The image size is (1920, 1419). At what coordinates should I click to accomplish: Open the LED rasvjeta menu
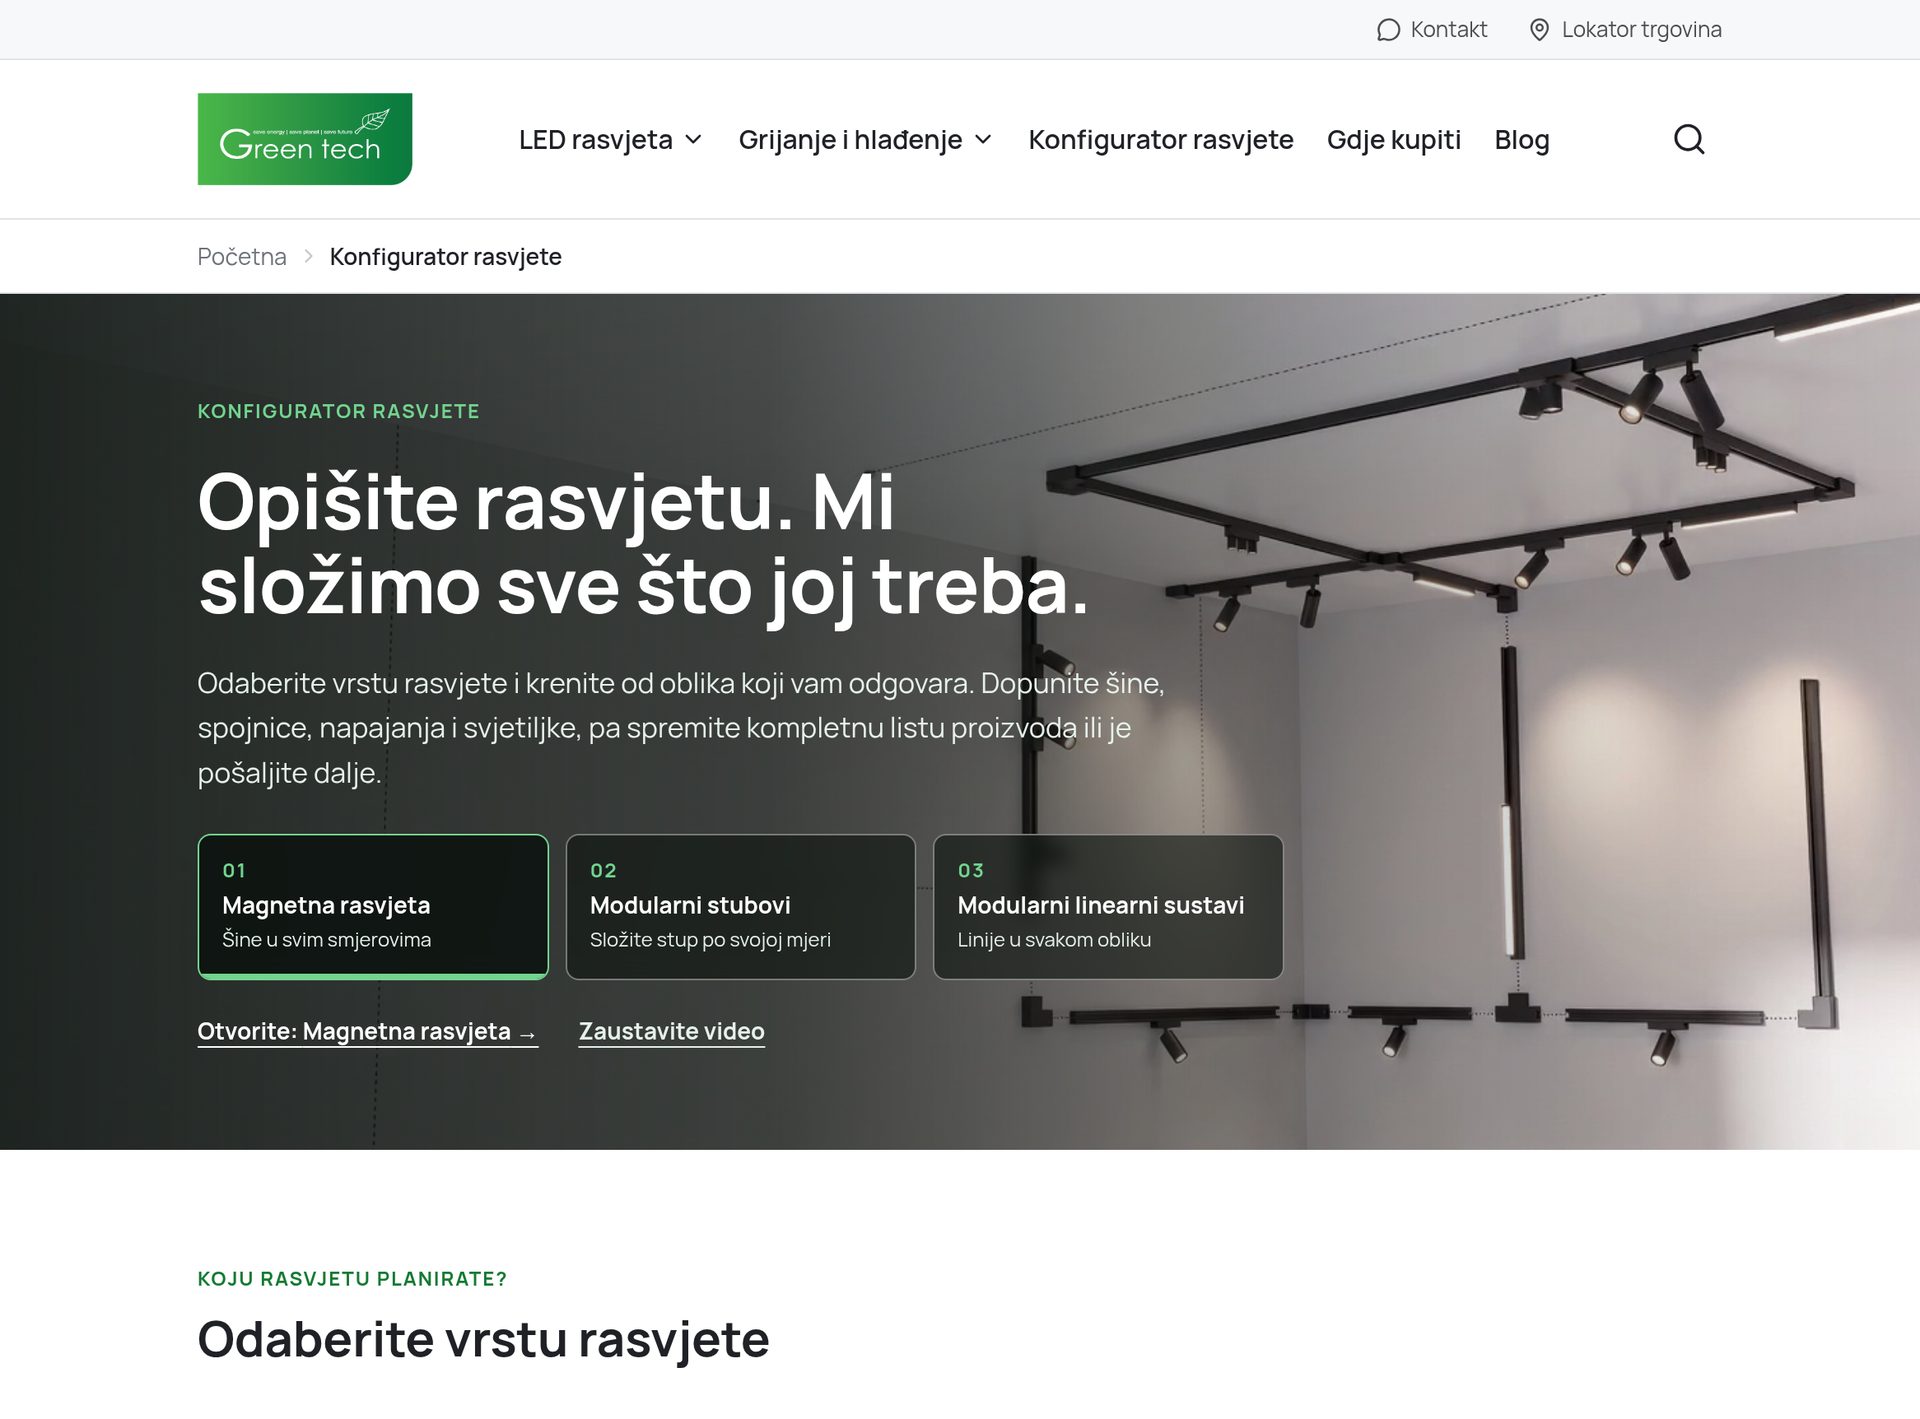point(610,140)
